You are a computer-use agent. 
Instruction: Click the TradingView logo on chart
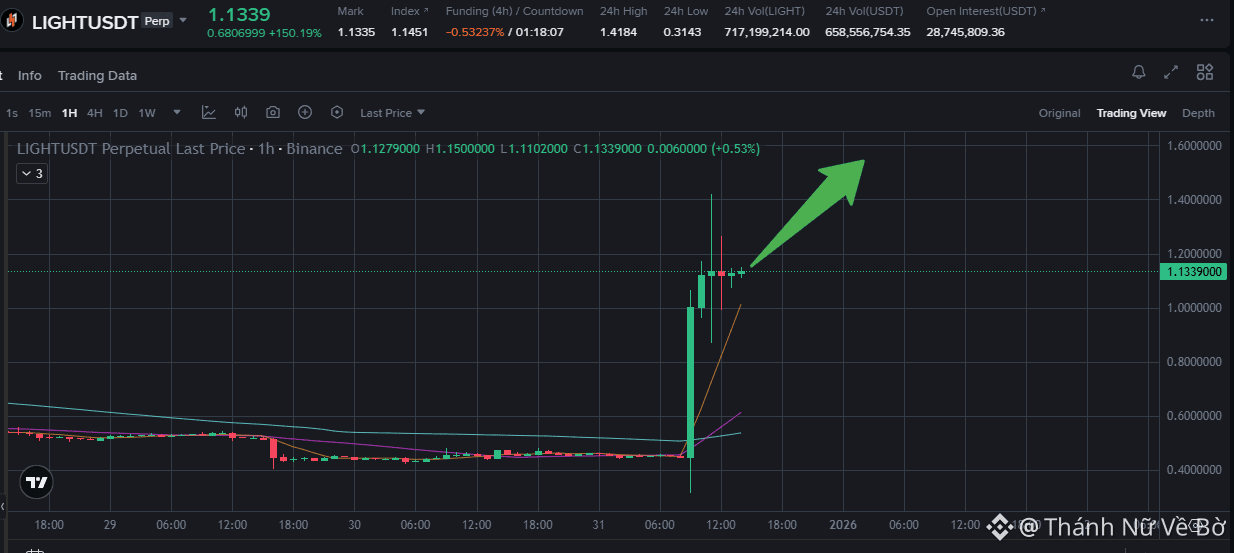coord(37,483)
